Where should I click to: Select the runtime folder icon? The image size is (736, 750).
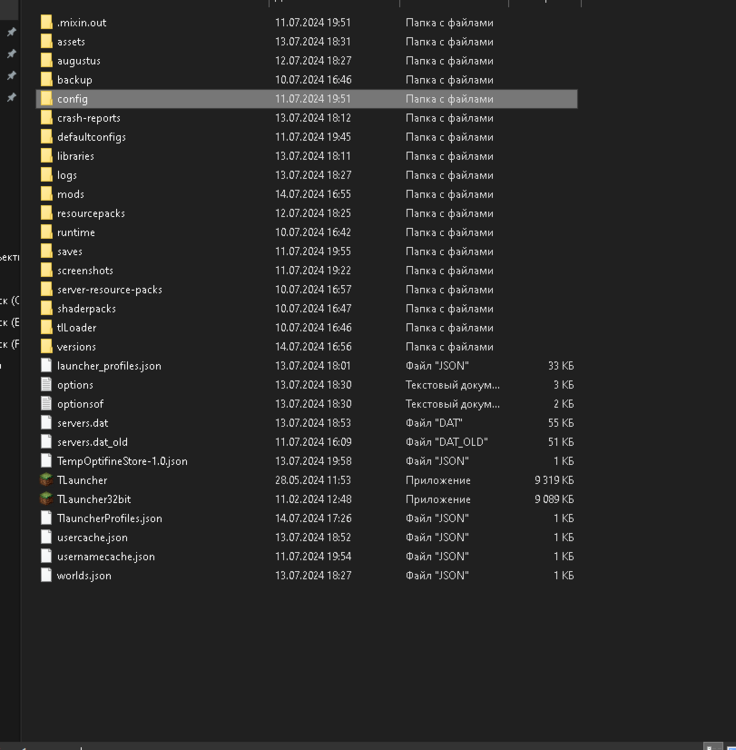coord(46,232)
